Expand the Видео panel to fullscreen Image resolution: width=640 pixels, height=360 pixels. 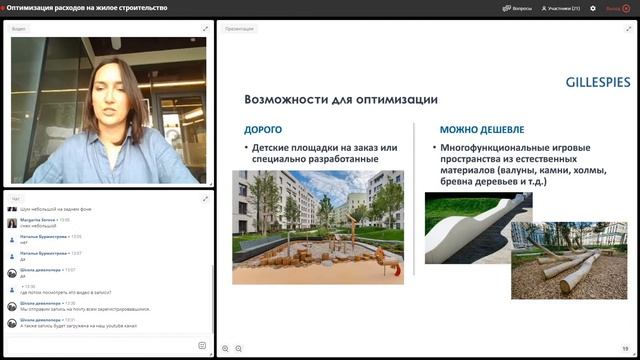[205, 29]
